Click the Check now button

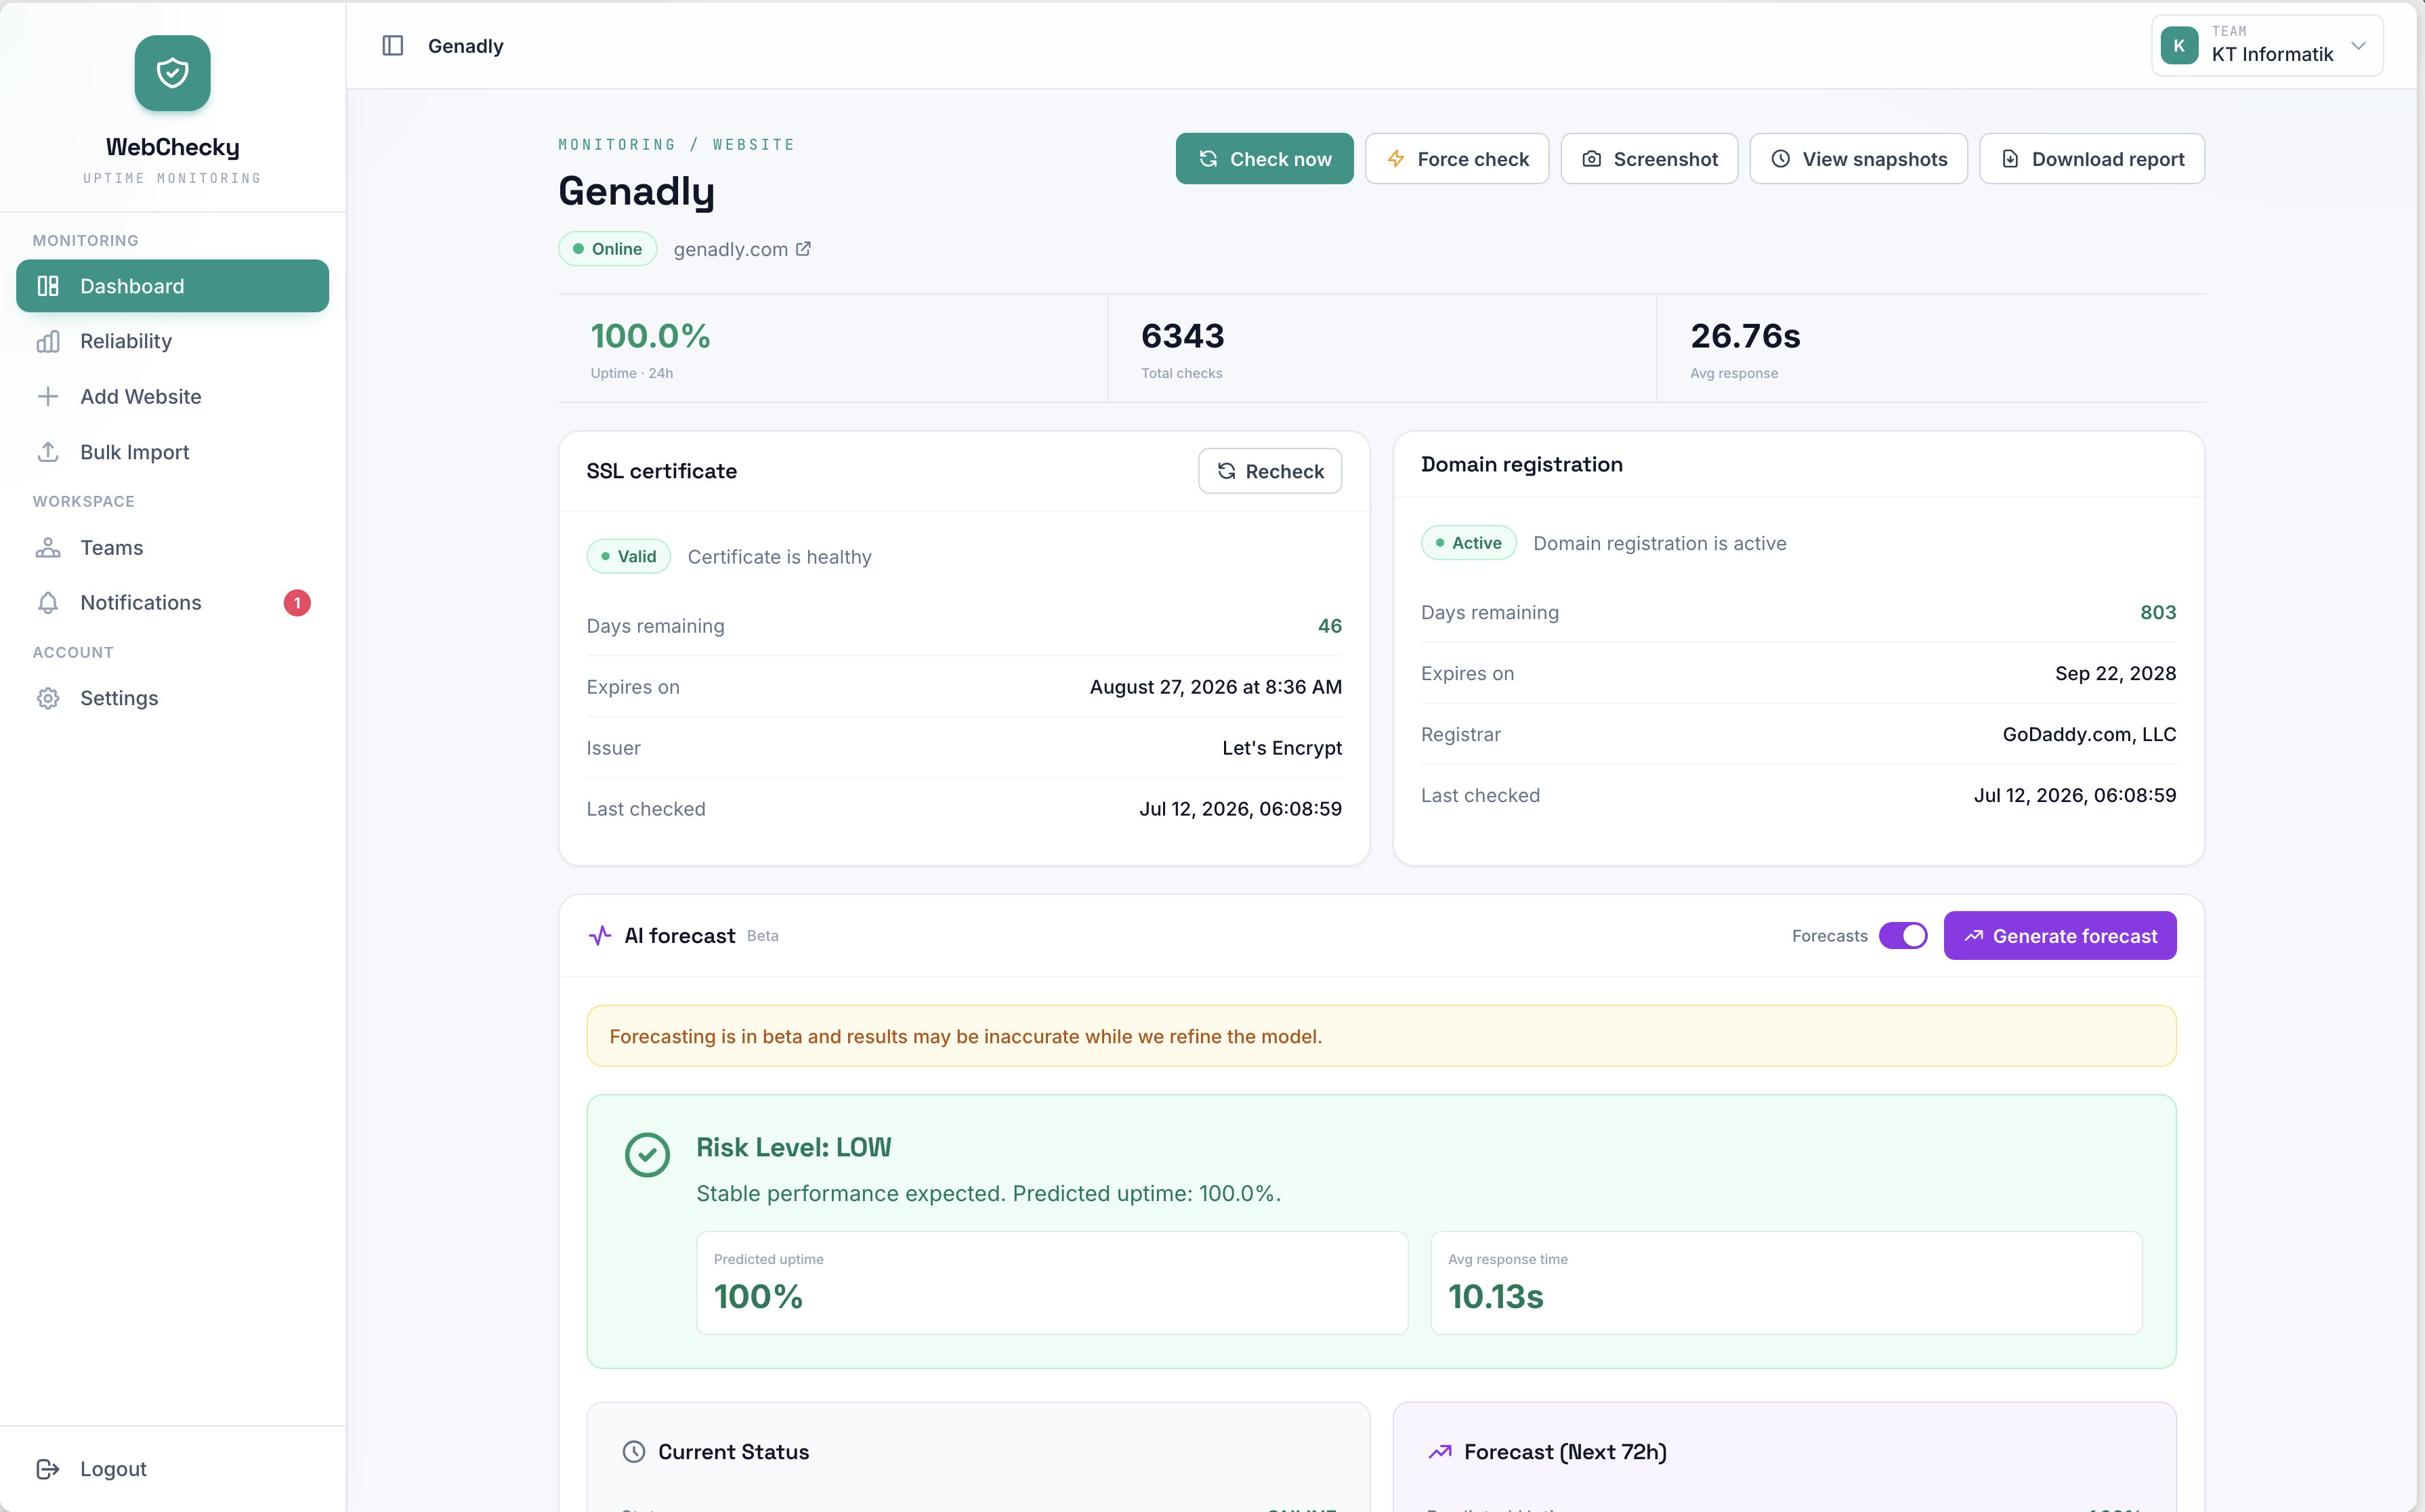[x=1264, y=159]
